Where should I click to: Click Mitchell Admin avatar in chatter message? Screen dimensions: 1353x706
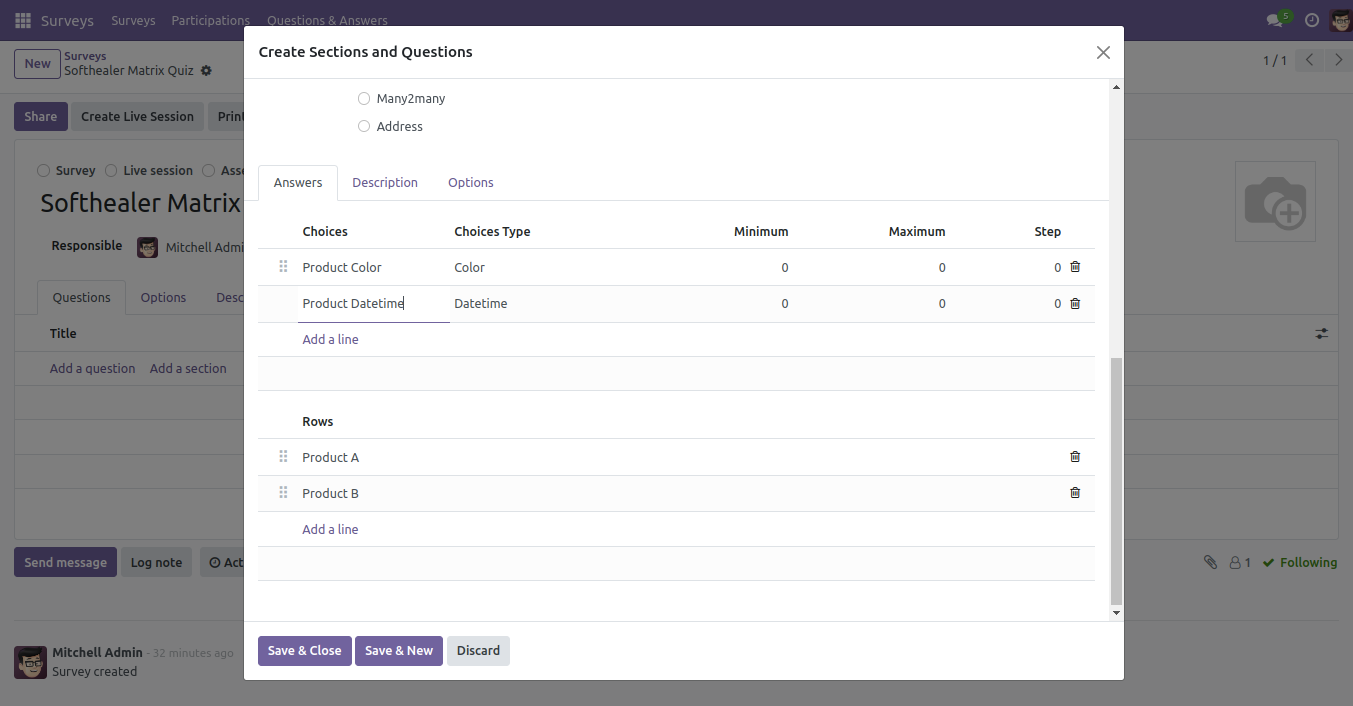[x=30, y=662]
